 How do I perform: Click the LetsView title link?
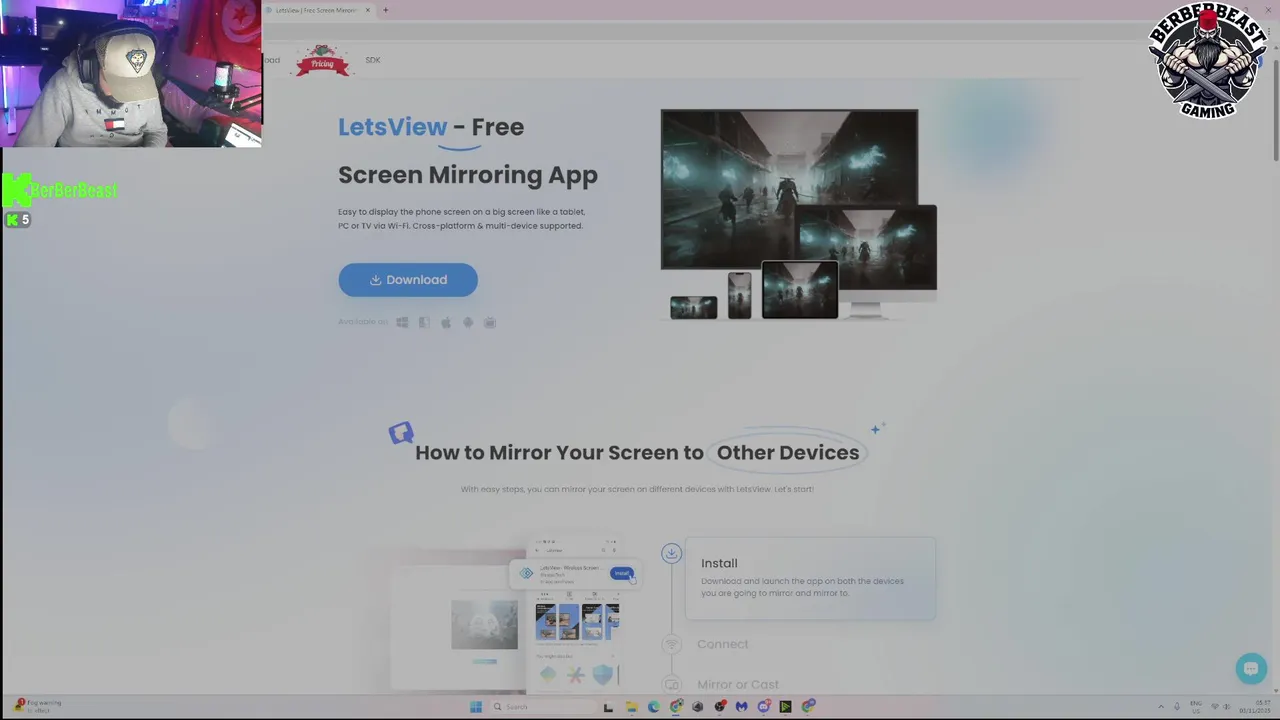point(392,127)
